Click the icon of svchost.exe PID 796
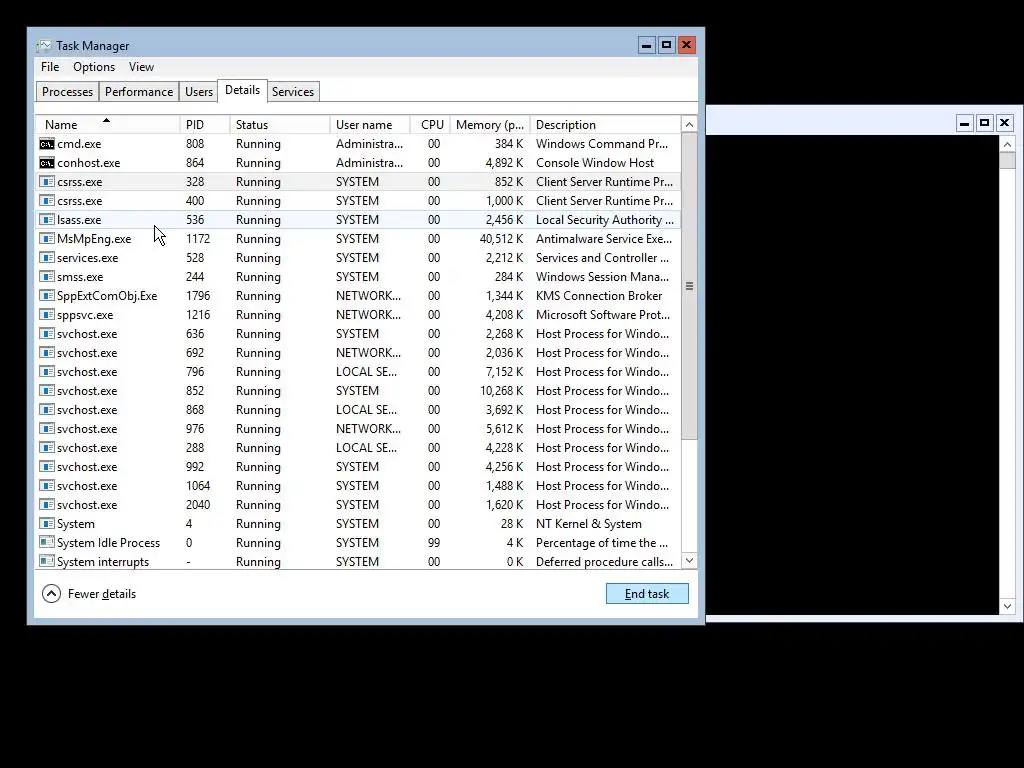 pos(46,371)
